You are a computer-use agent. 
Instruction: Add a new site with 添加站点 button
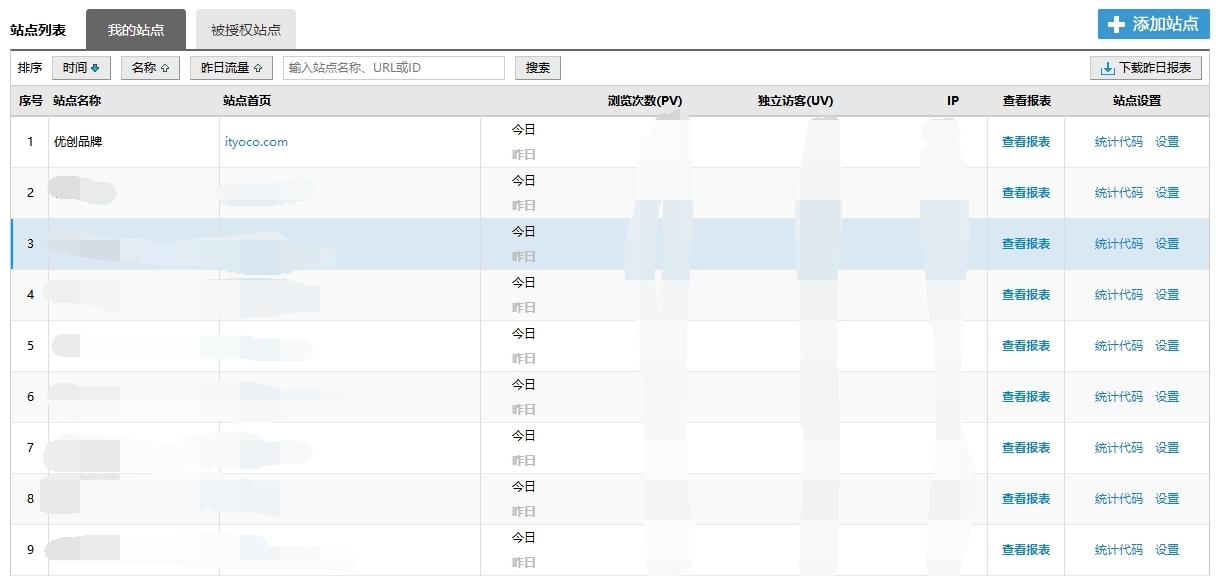[1153, 25]
